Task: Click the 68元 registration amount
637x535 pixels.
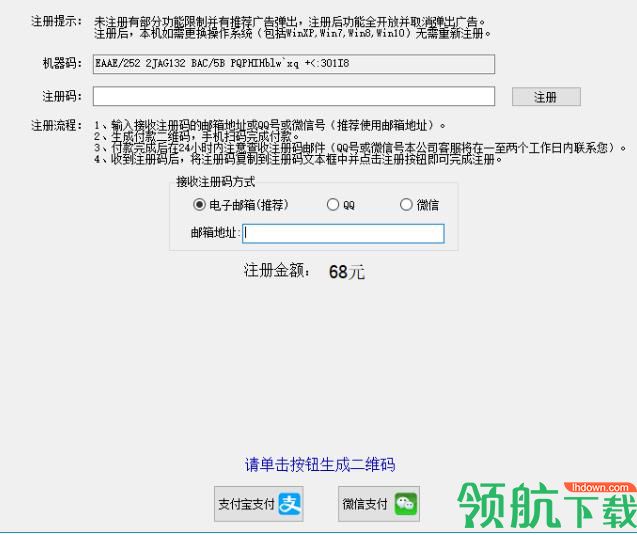Action: [x=347, y=272]
